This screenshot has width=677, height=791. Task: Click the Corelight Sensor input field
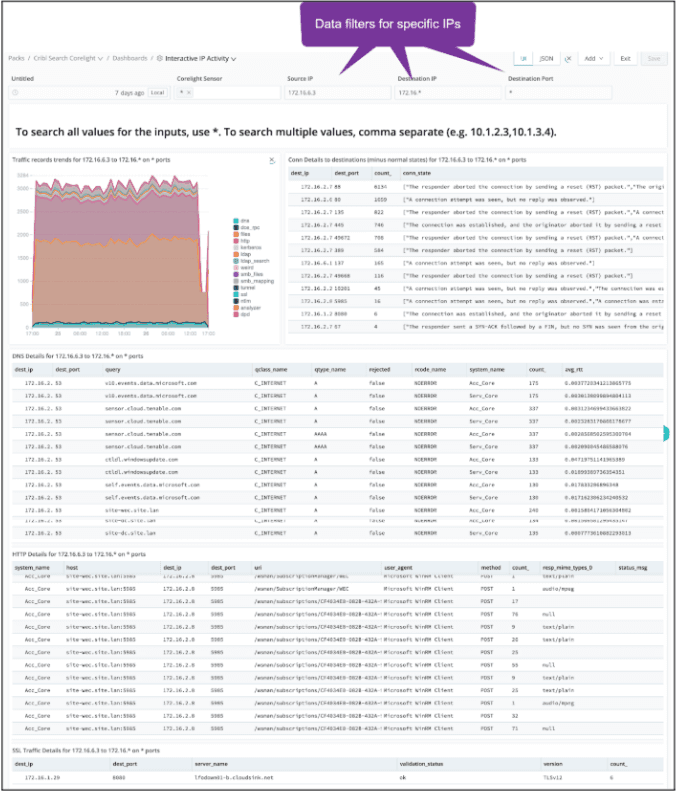(227, 93)
